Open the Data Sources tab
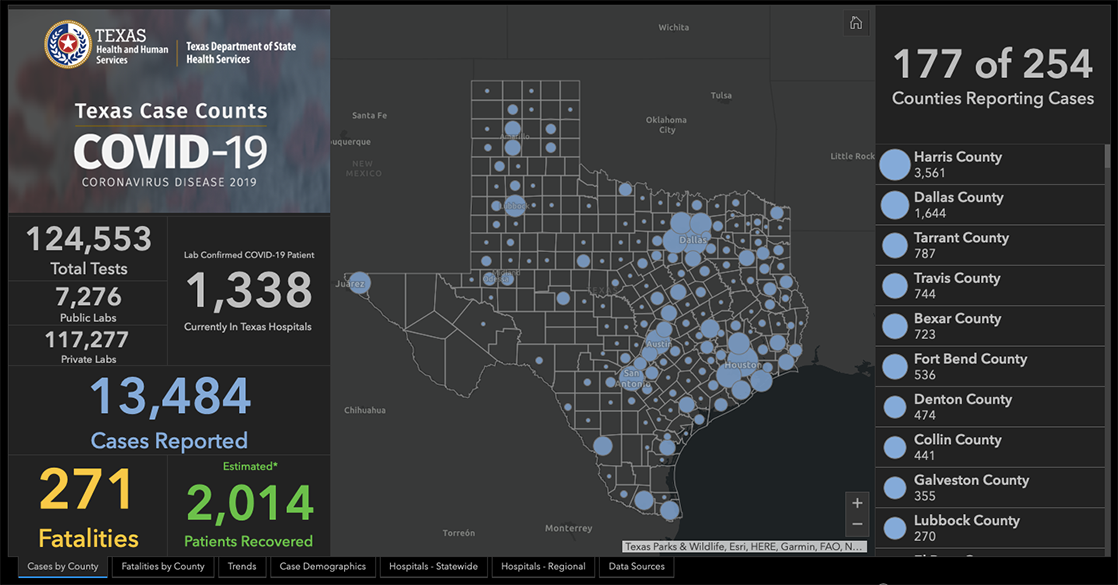The image size is (1118, 585). 636,566
